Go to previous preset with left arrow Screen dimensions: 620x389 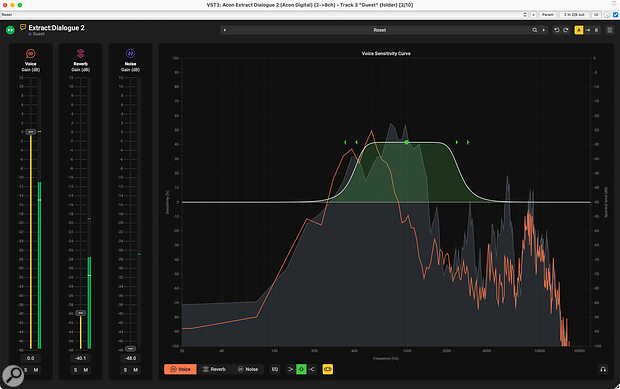pos(225,30)
